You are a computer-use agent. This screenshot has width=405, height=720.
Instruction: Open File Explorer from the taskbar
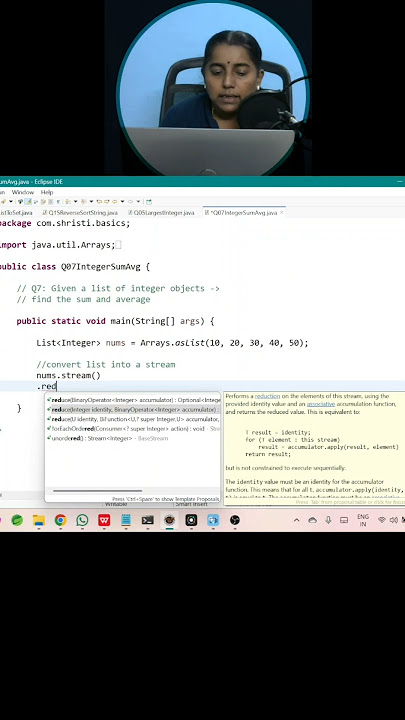(x=39, y=520)
